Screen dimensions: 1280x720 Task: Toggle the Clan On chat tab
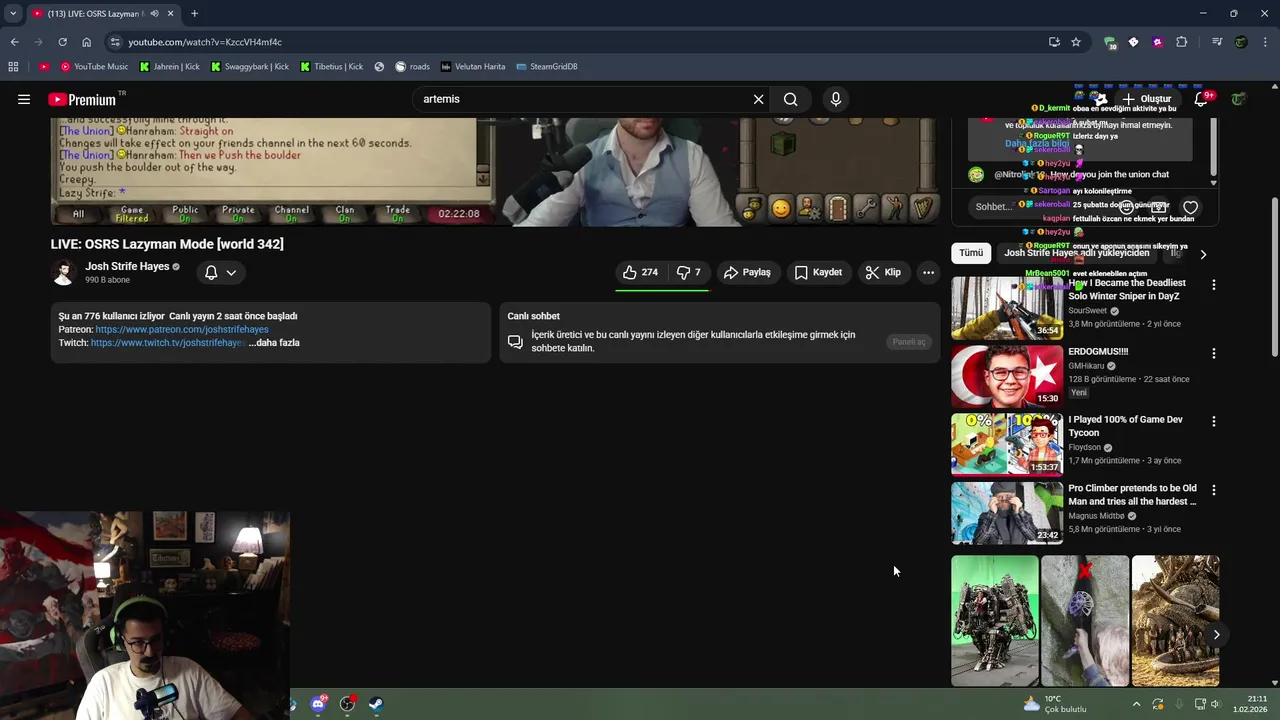coord(344,214)
